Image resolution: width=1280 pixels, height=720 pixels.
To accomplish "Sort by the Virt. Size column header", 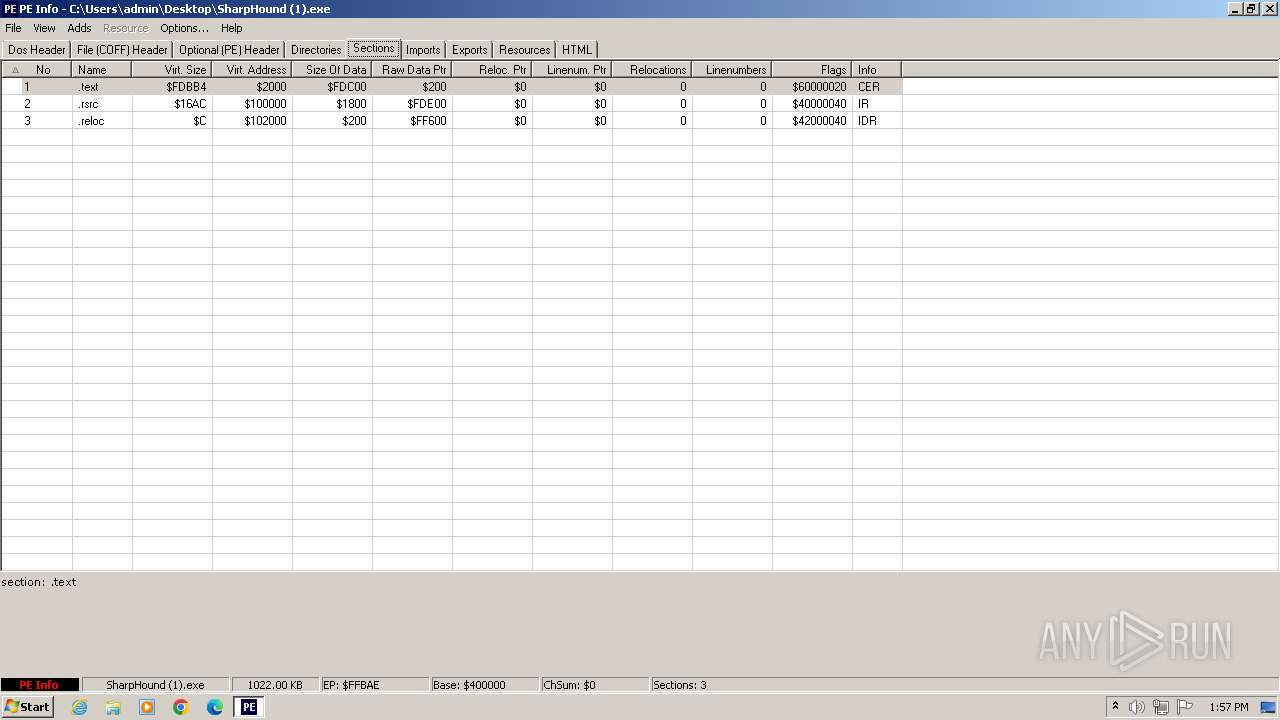I will (x=172, y=70).
